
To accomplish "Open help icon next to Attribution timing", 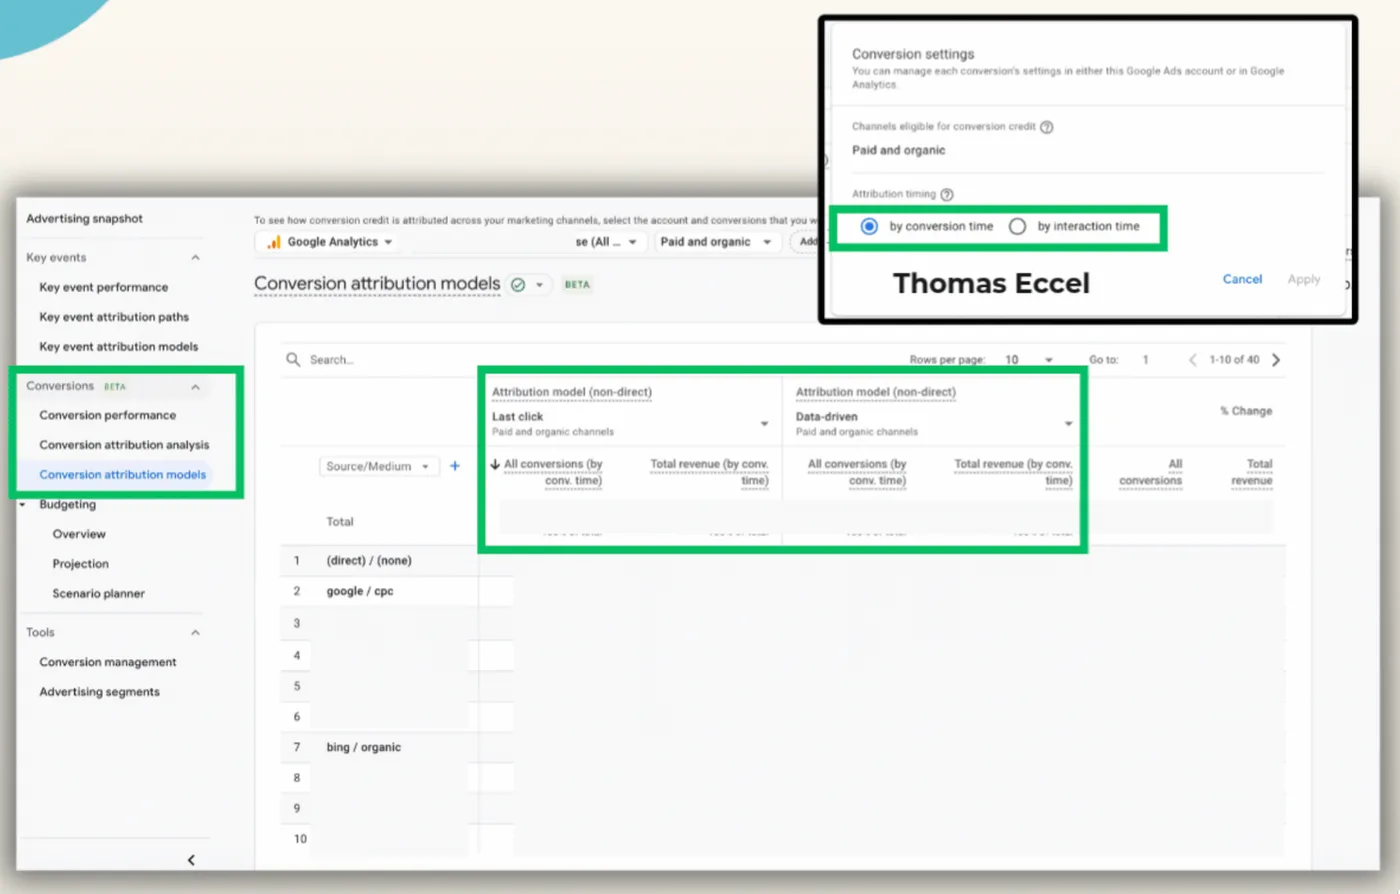I will click(x=947, y=195).
